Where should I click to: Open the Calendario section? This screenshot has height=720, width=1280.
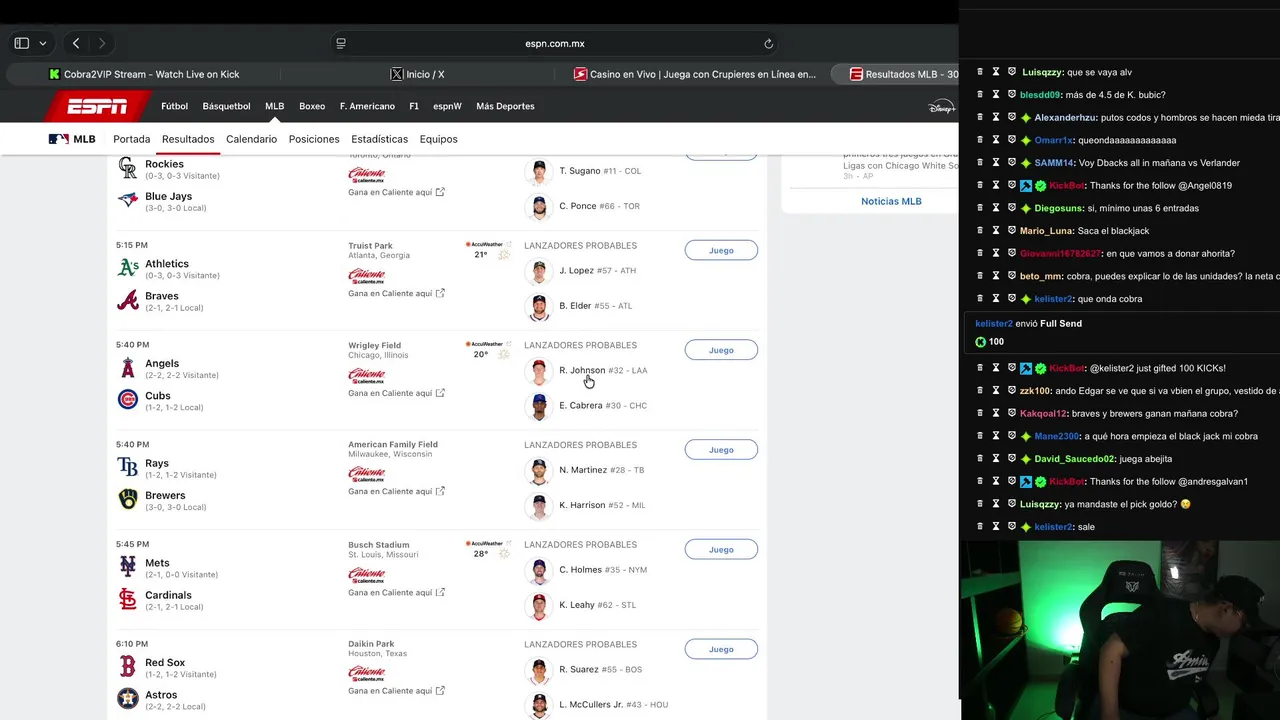tap(251, 139)
